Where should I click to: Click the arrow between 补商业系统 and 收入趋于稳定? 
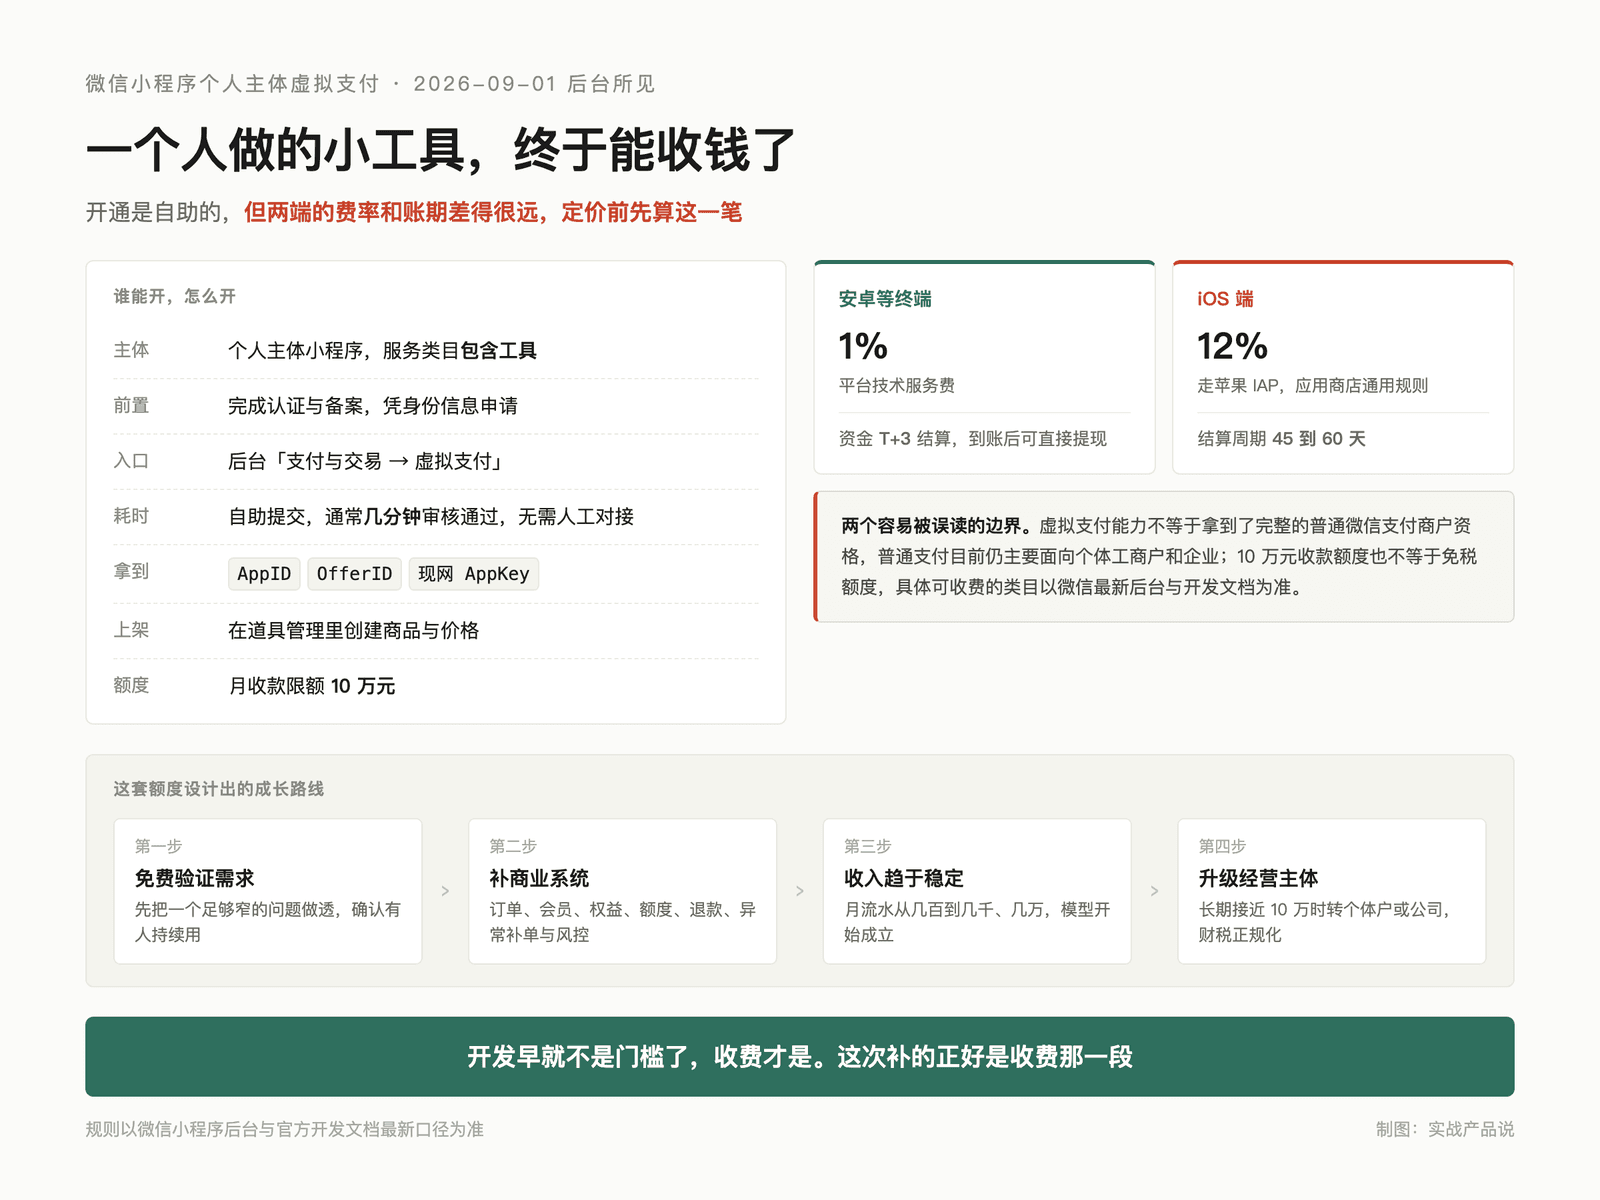(800, 891)
